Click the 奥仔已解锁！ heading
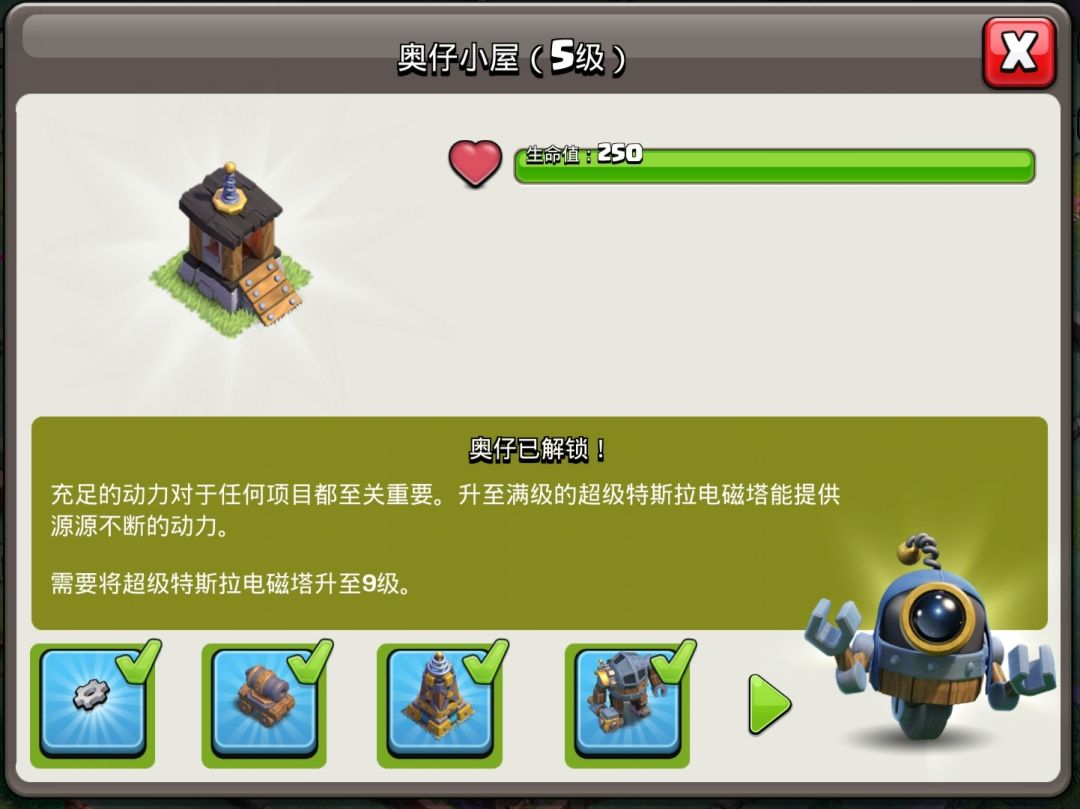The height and width of the screenshot is (809, 1080). coord(538,450)
